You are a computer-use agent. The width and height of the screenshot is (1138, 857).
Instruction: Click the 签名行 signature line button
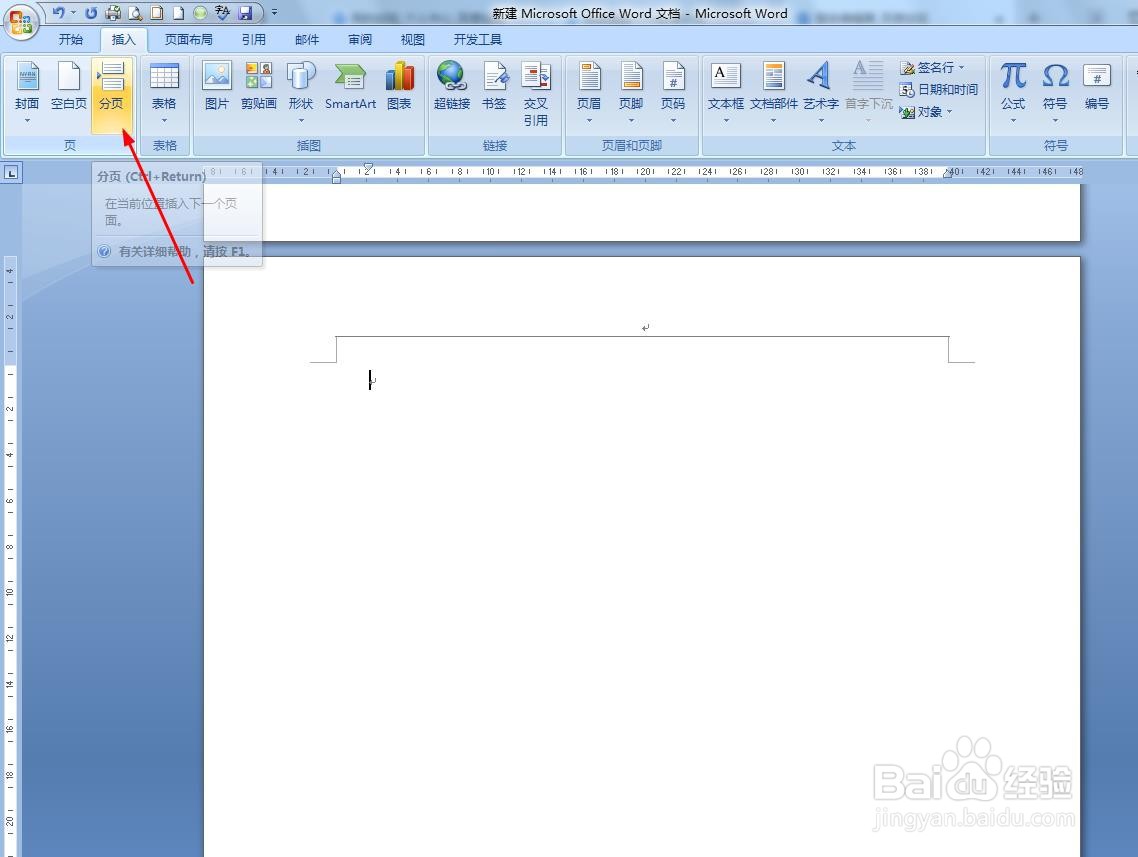pyautogui.click(x=933, y=67)
